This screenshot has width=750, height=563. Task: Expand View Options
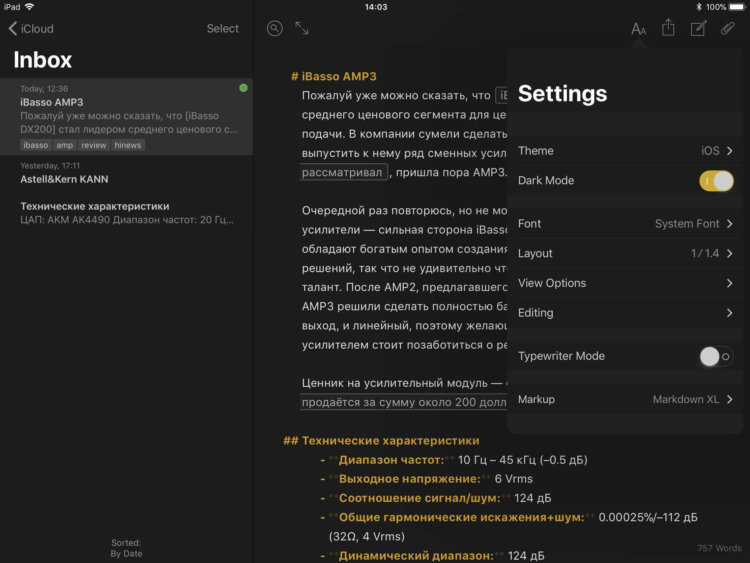click(x=625, y=283)
